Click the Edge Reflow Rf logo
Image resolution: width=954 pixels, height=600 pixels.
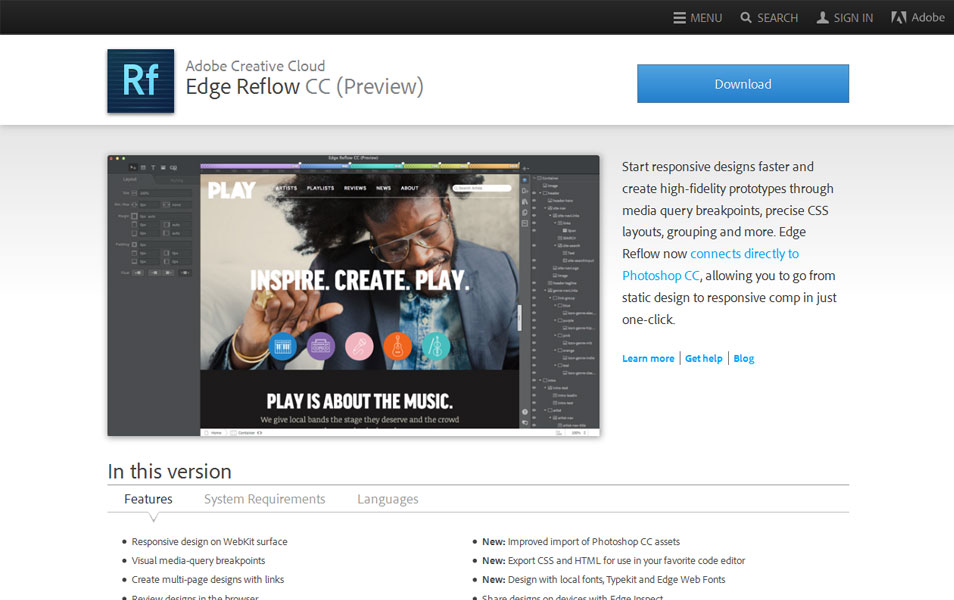140,79
